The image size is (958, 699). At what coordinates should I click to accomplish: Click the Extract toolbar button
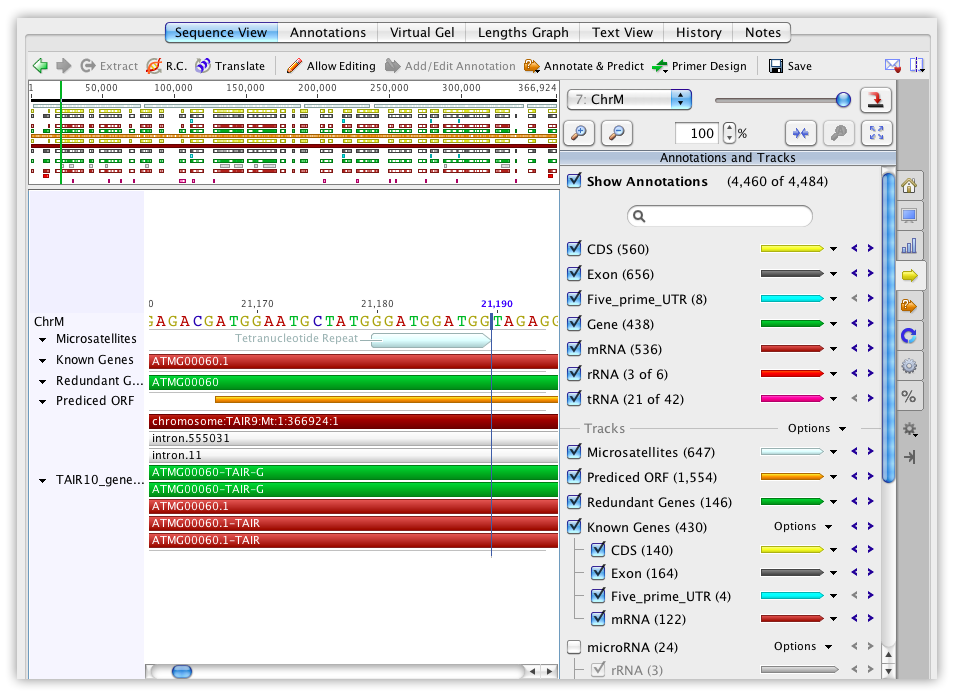coord(109,65)
